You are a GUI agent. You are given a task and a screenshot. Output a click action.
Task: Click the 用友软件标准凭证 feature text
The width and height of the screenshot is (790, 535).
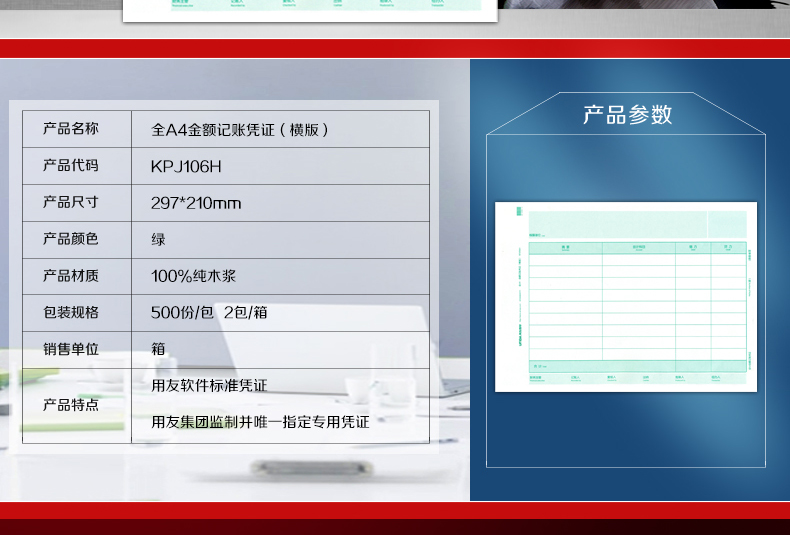[x=209, y=386]
